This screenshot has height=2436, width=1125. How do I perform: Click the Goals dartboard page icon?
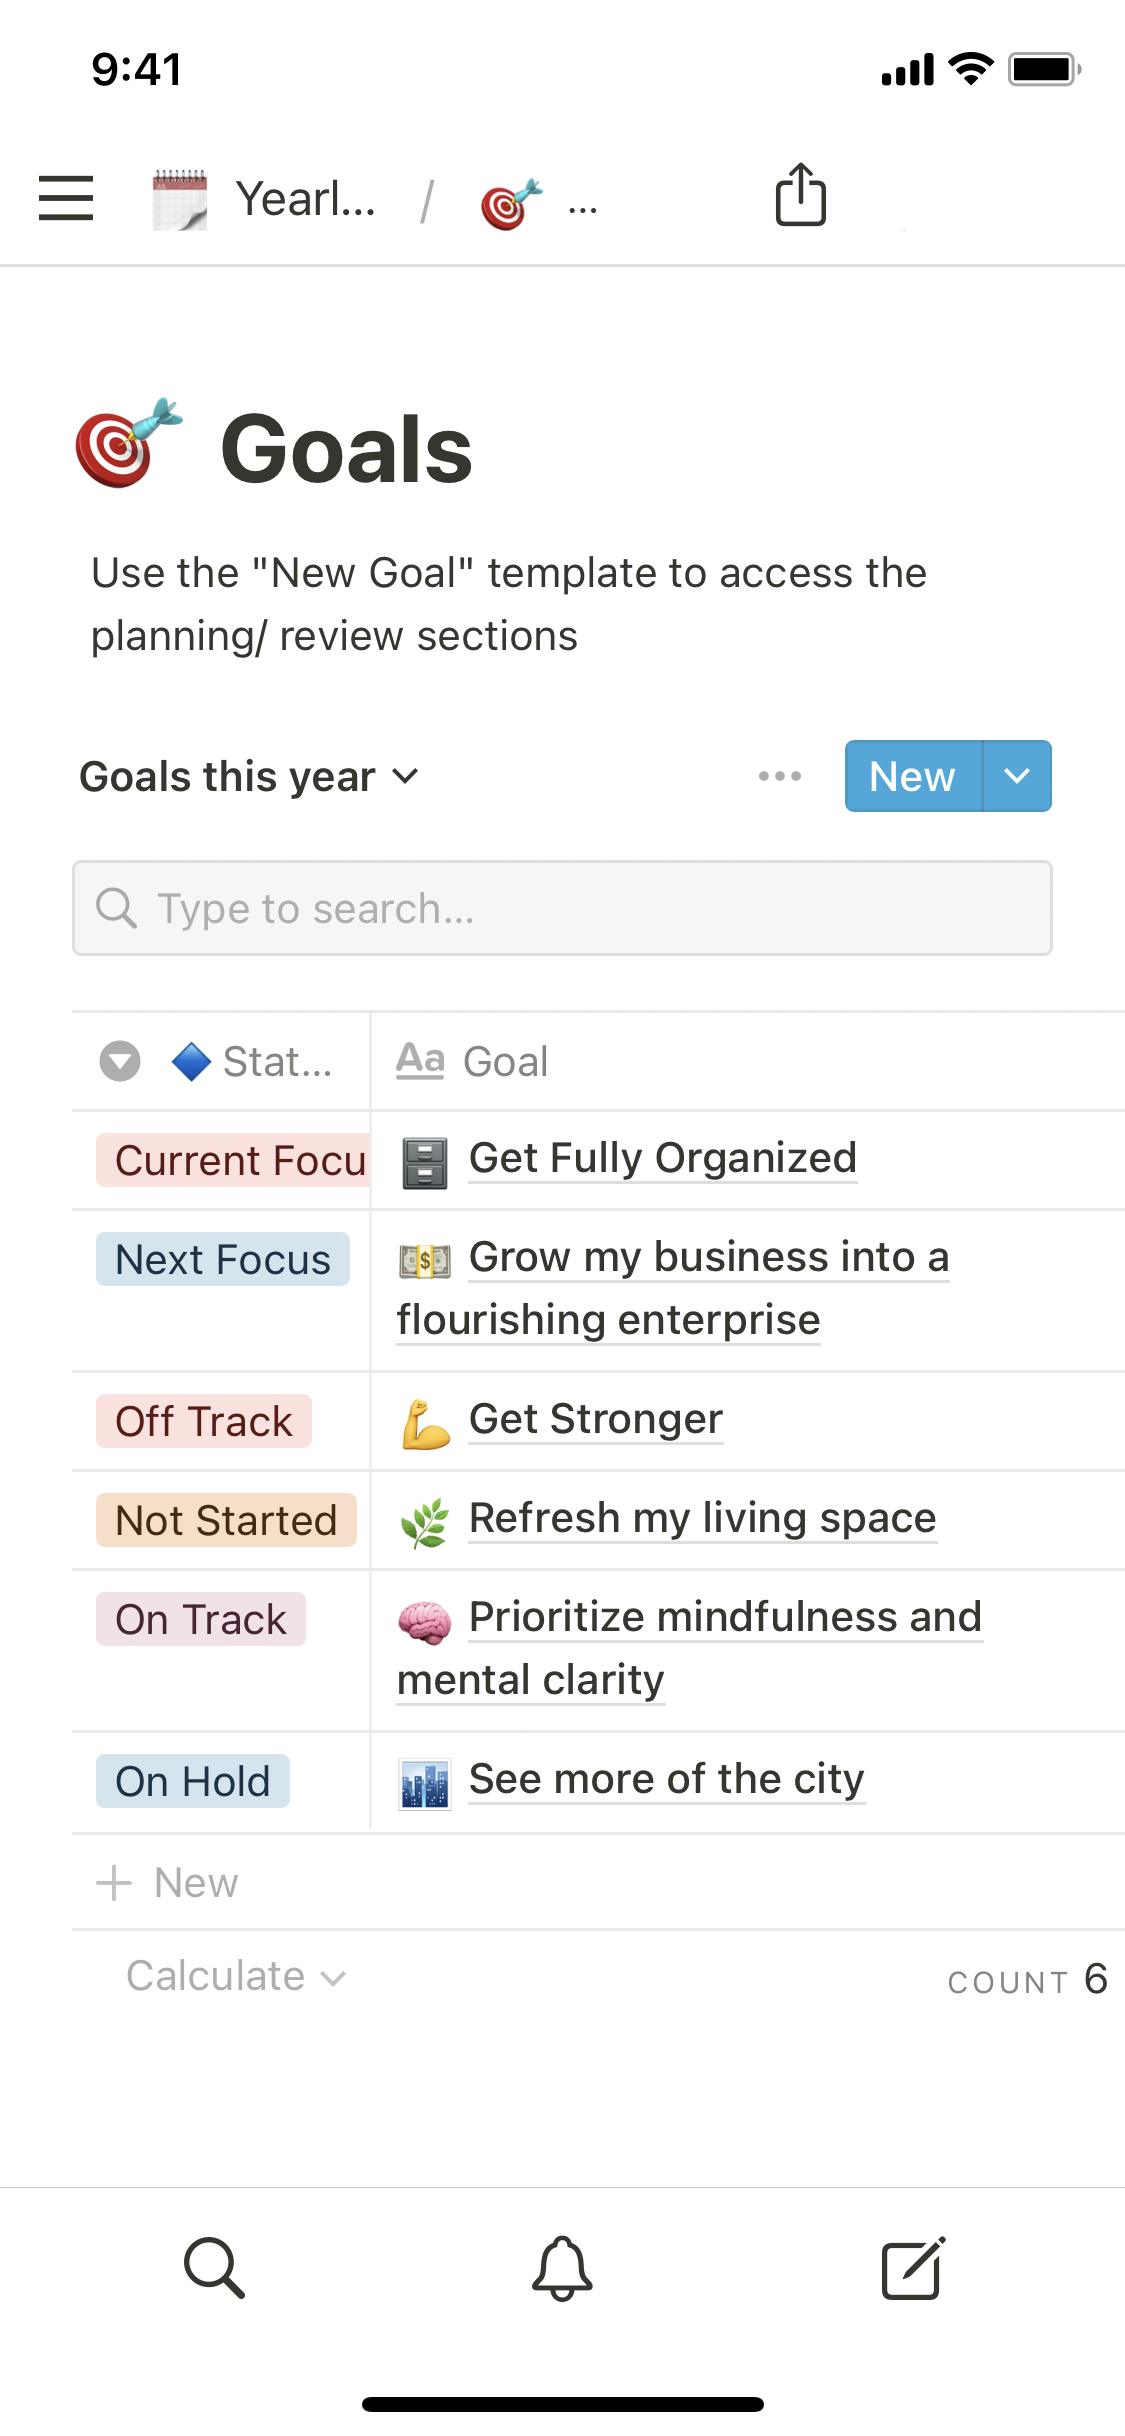[129, 443]
